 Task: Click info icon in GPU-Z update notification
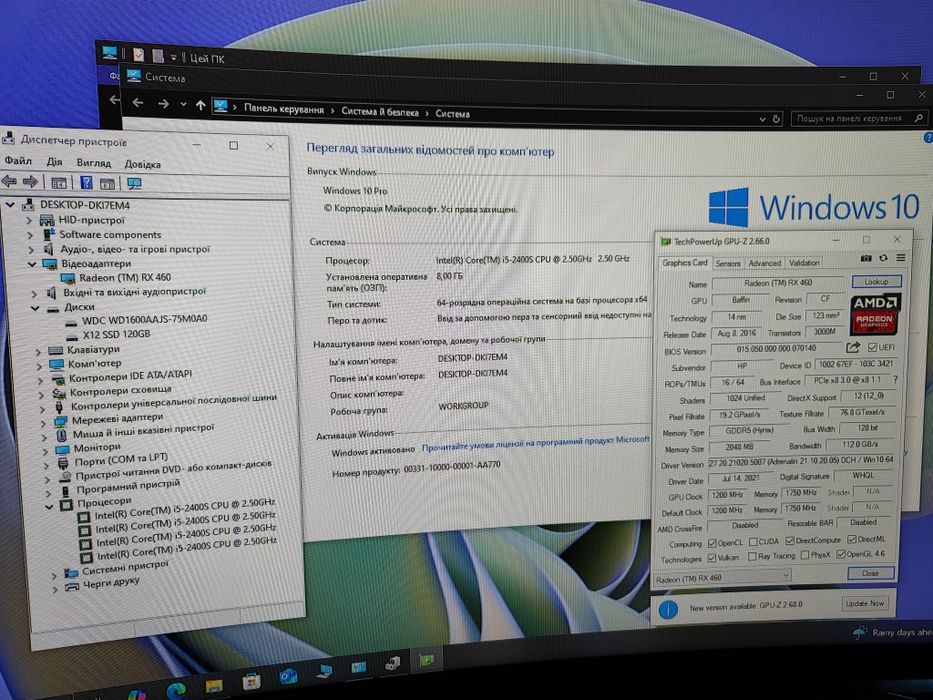tap(668, 609)
